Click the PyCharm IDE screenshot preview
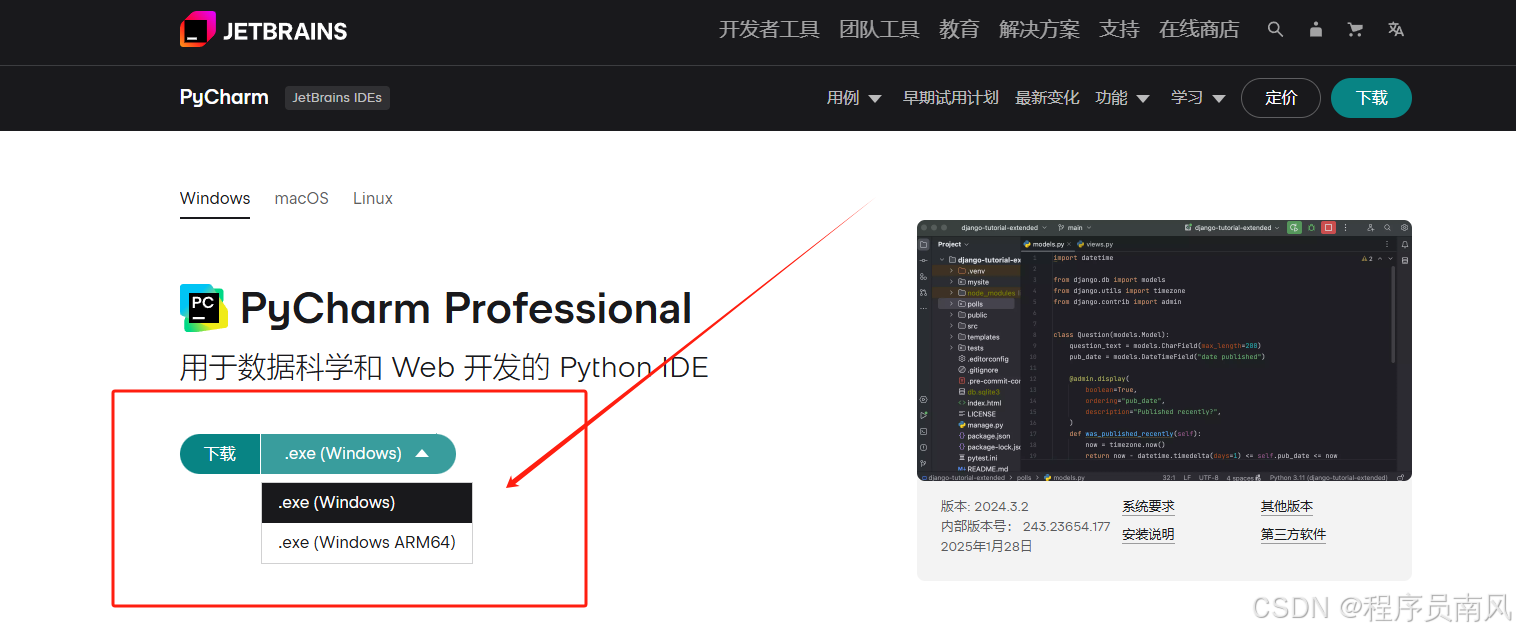1516x634 pixels. click(1164, 351)
